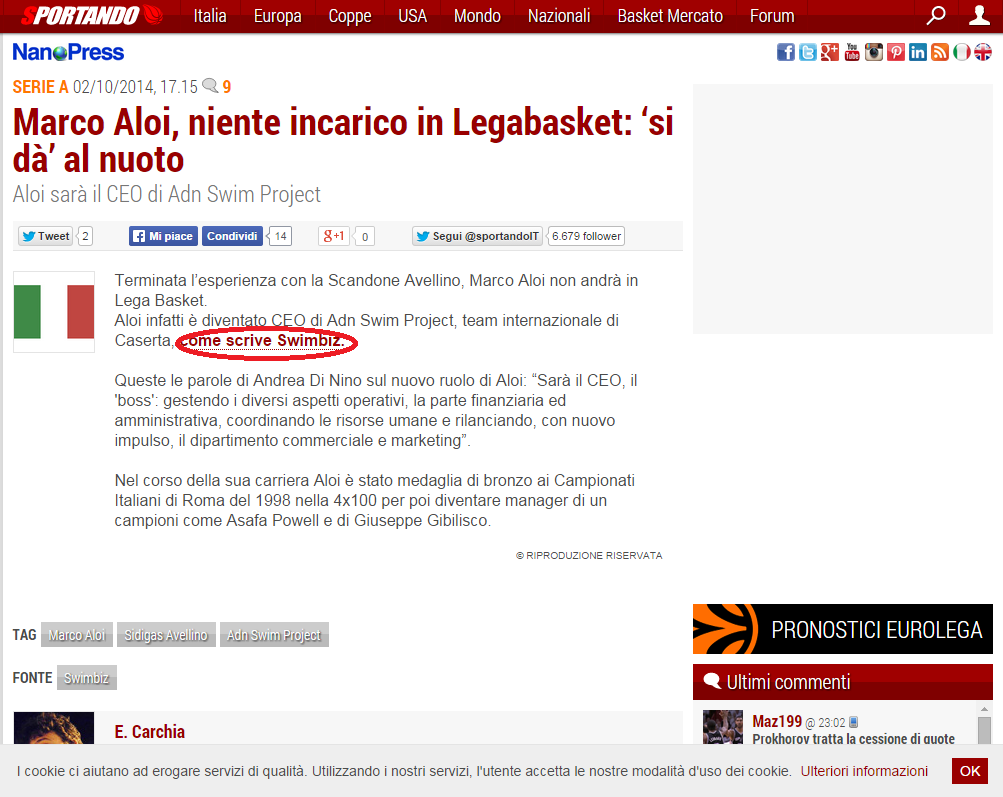
Task: Click Maz199's avatar thumbnail
Action: click(x=723, y=727)
